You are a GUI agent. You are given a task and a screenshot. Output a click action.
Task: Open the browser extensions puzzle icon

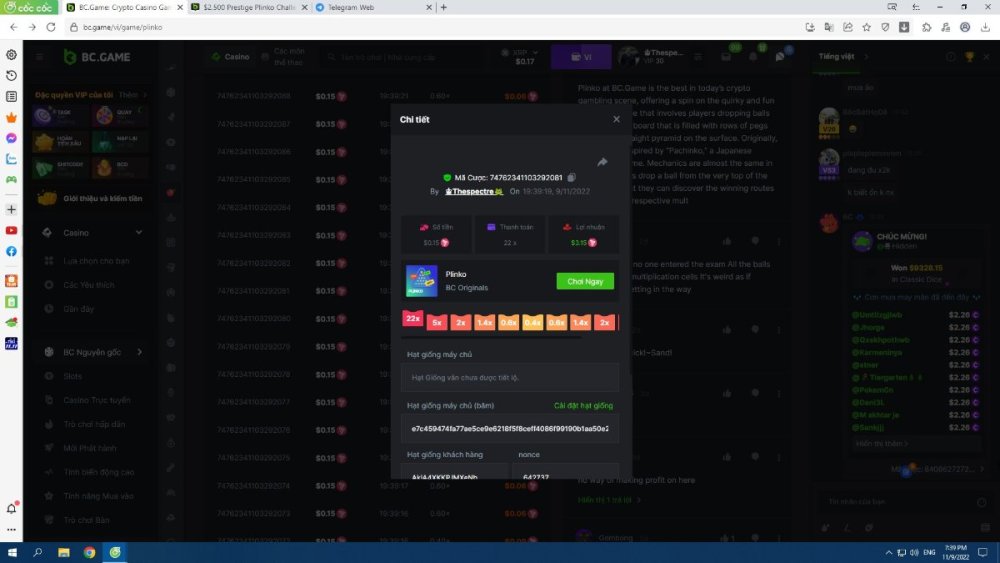tap(927, 27)
